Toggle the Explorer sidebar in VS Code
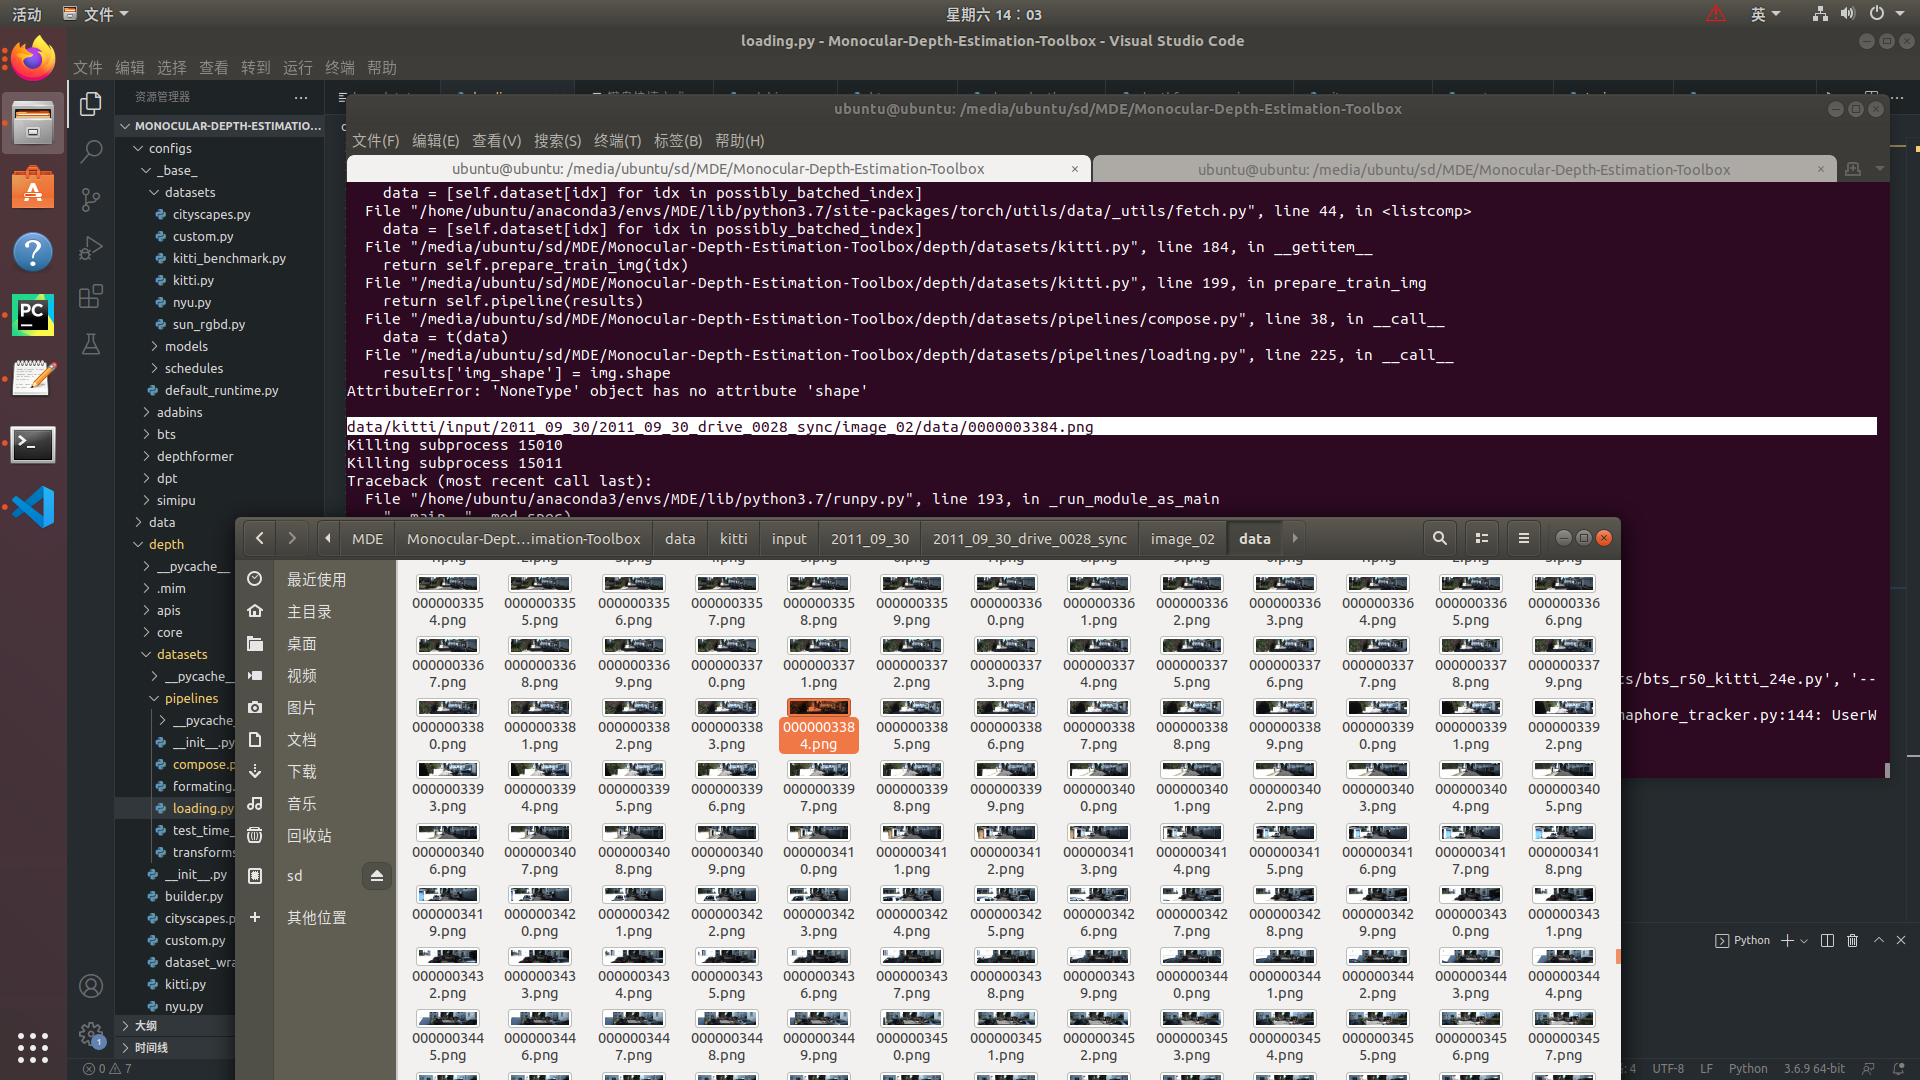 (91, 103)
